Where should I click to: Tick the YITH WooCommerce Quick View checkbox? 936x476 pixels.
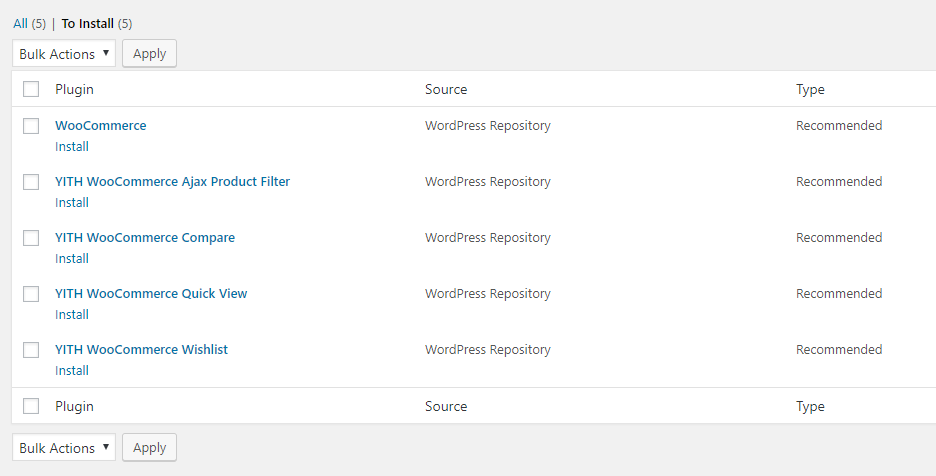point(31,294)
